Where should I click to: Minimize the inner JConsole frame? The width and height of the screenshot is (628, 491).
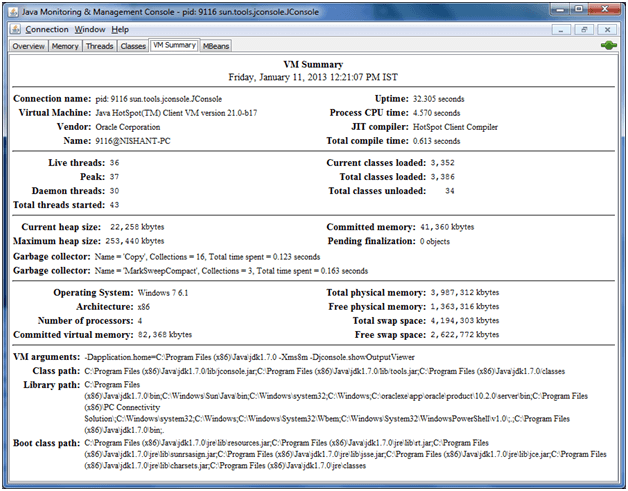click(561, 30)
